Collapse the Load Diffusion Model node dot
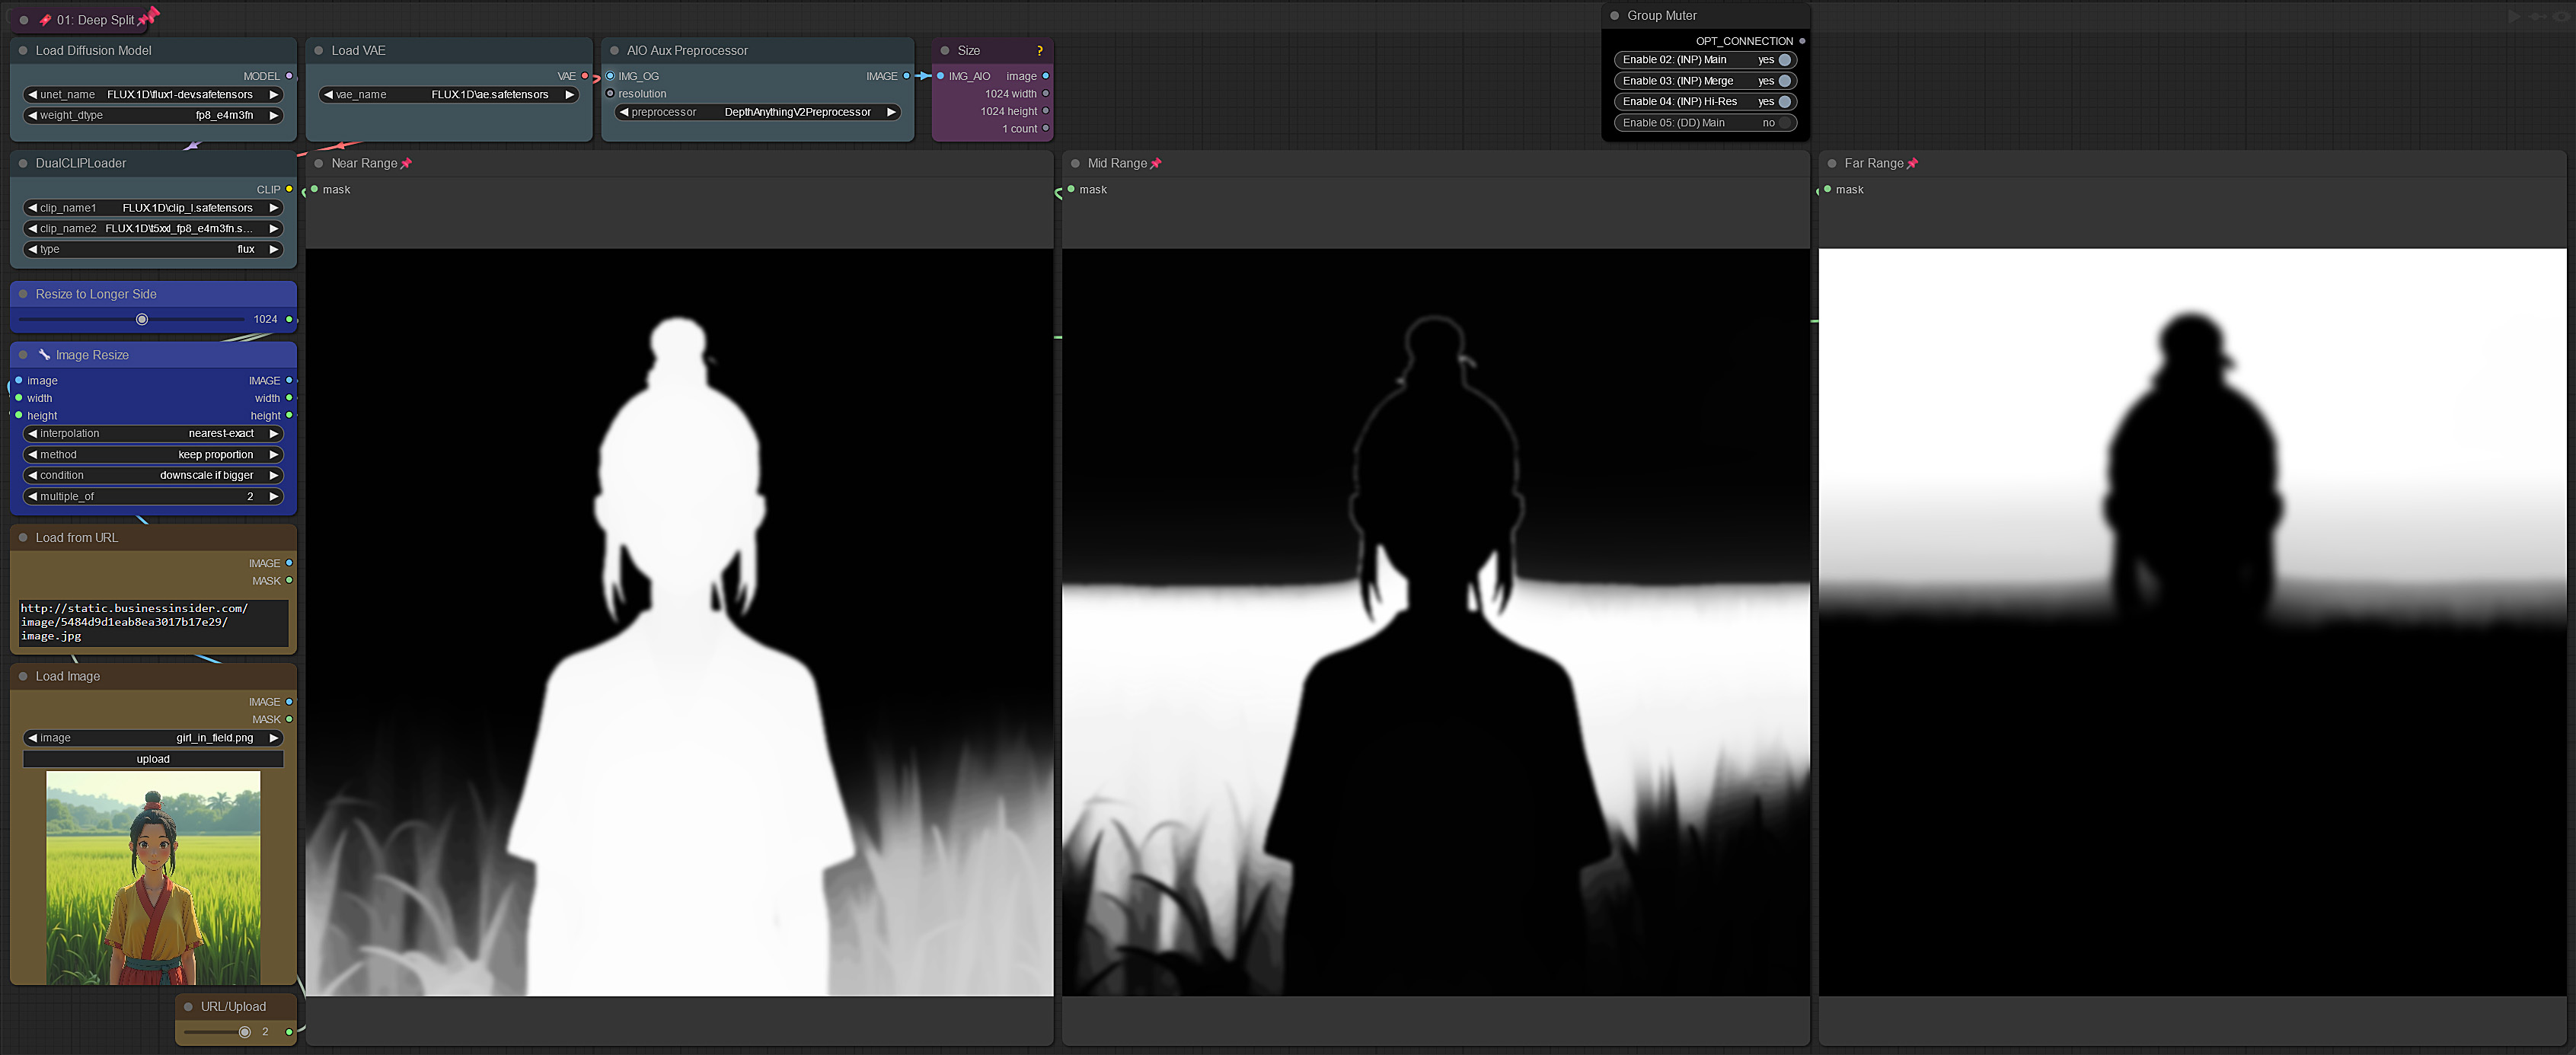Viewport: 2576px width, 1055px height. [x=23, y=51]
